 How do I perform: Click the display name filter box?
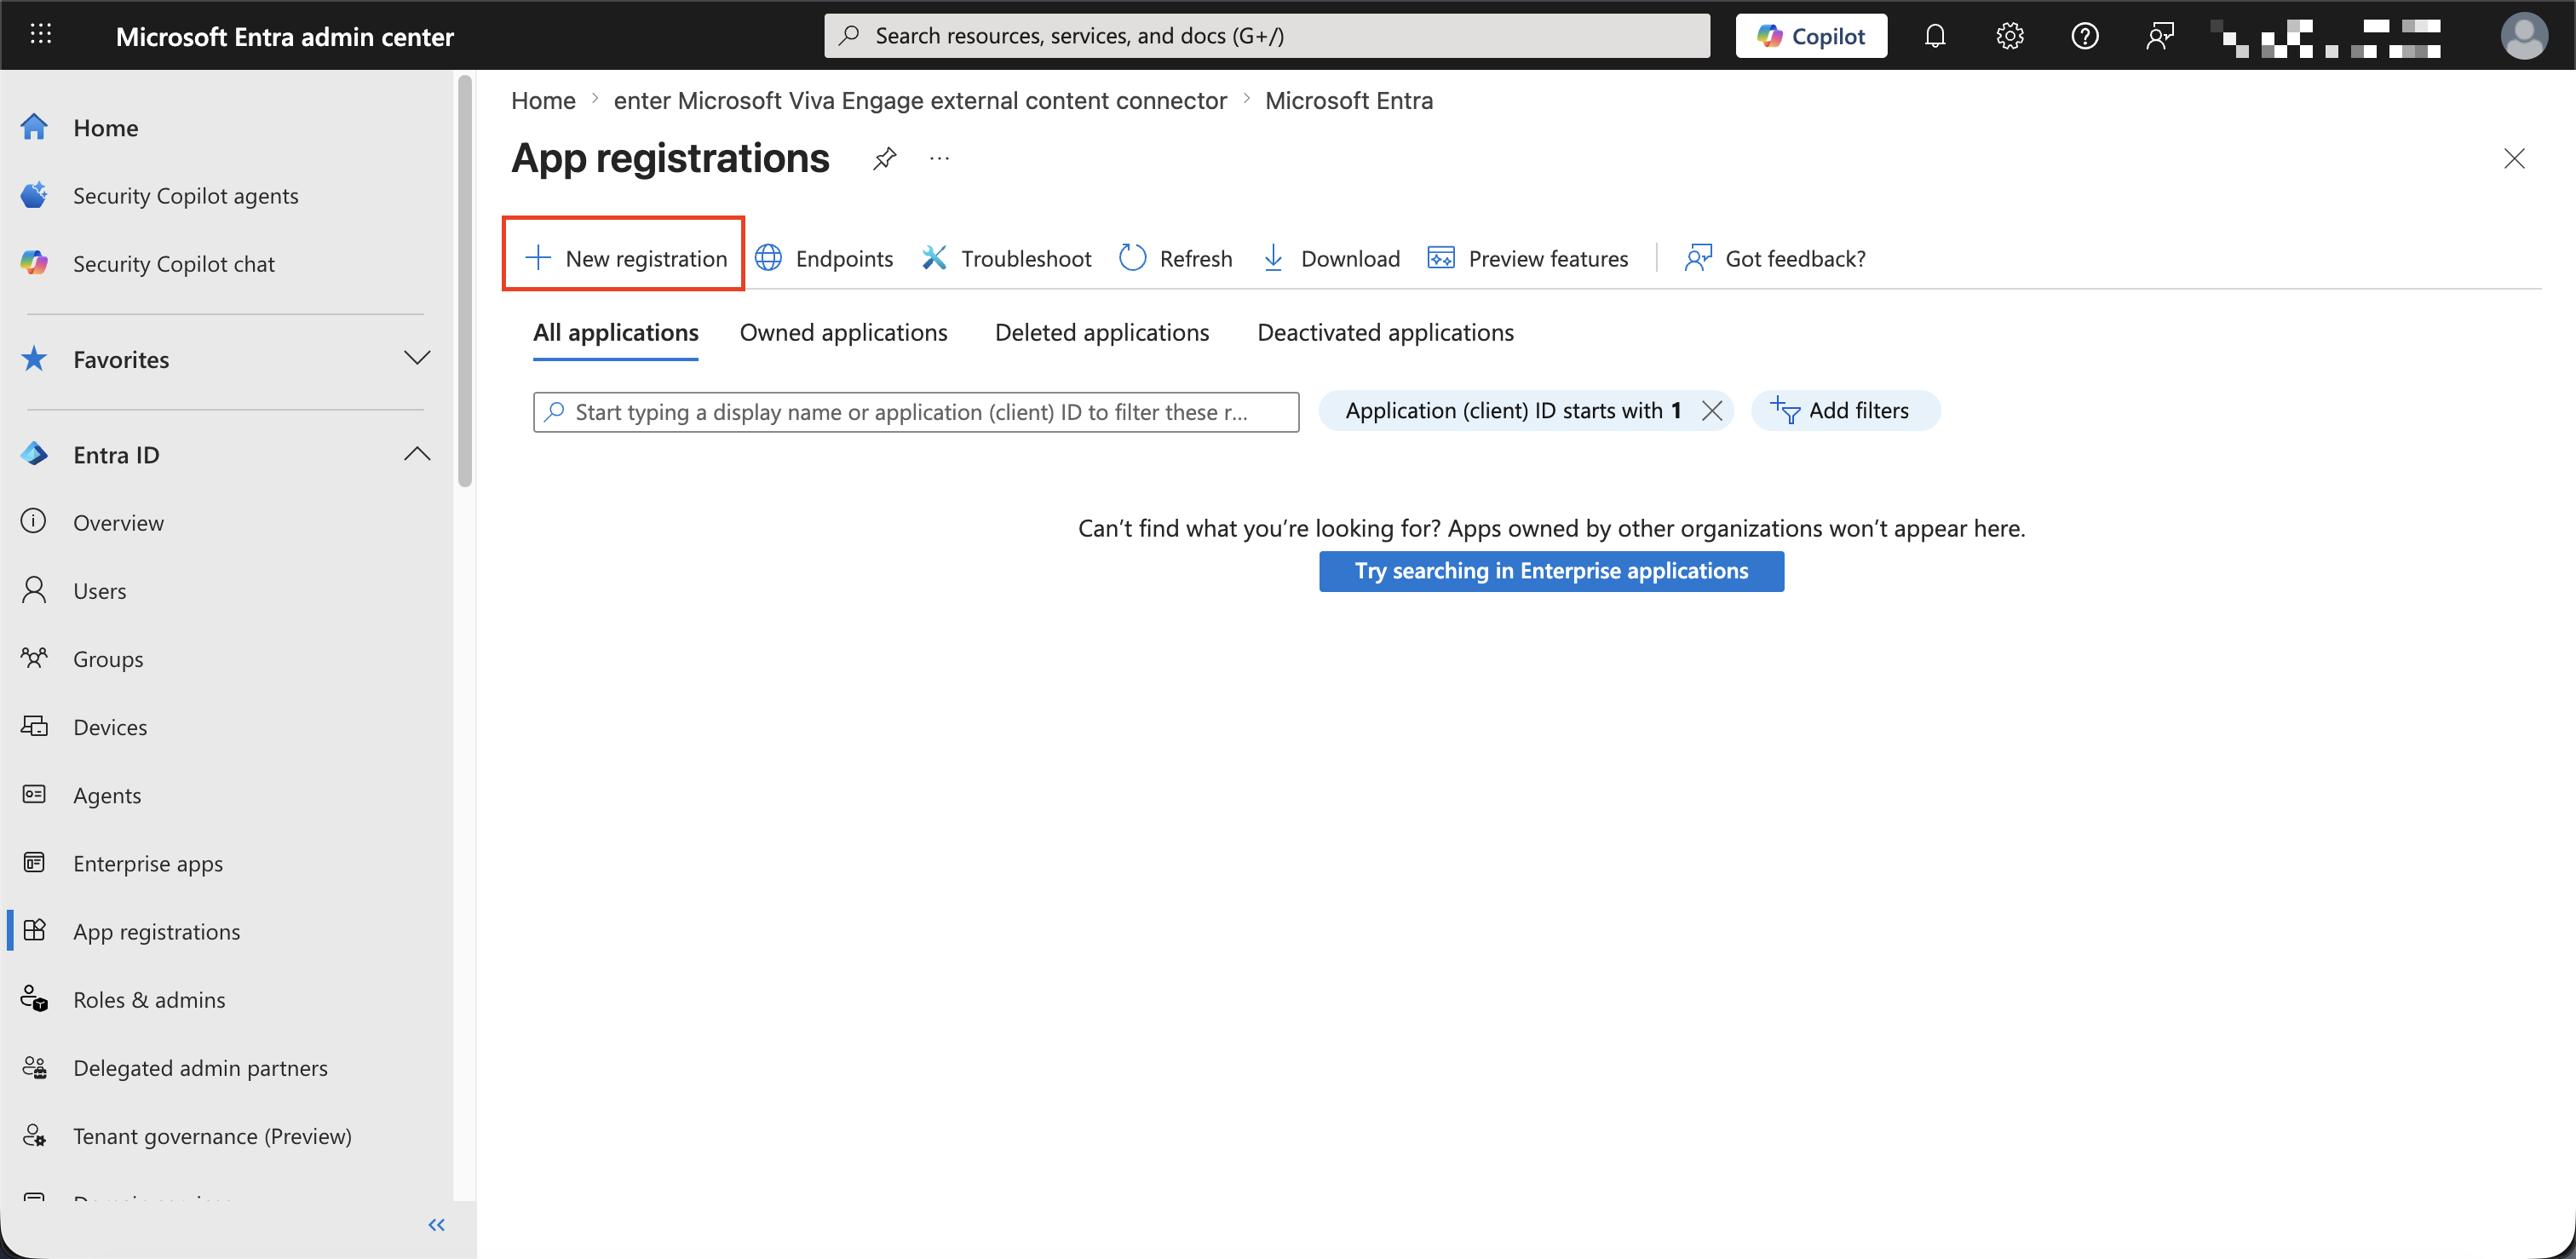pyautogui.click(x=916, y=412)
